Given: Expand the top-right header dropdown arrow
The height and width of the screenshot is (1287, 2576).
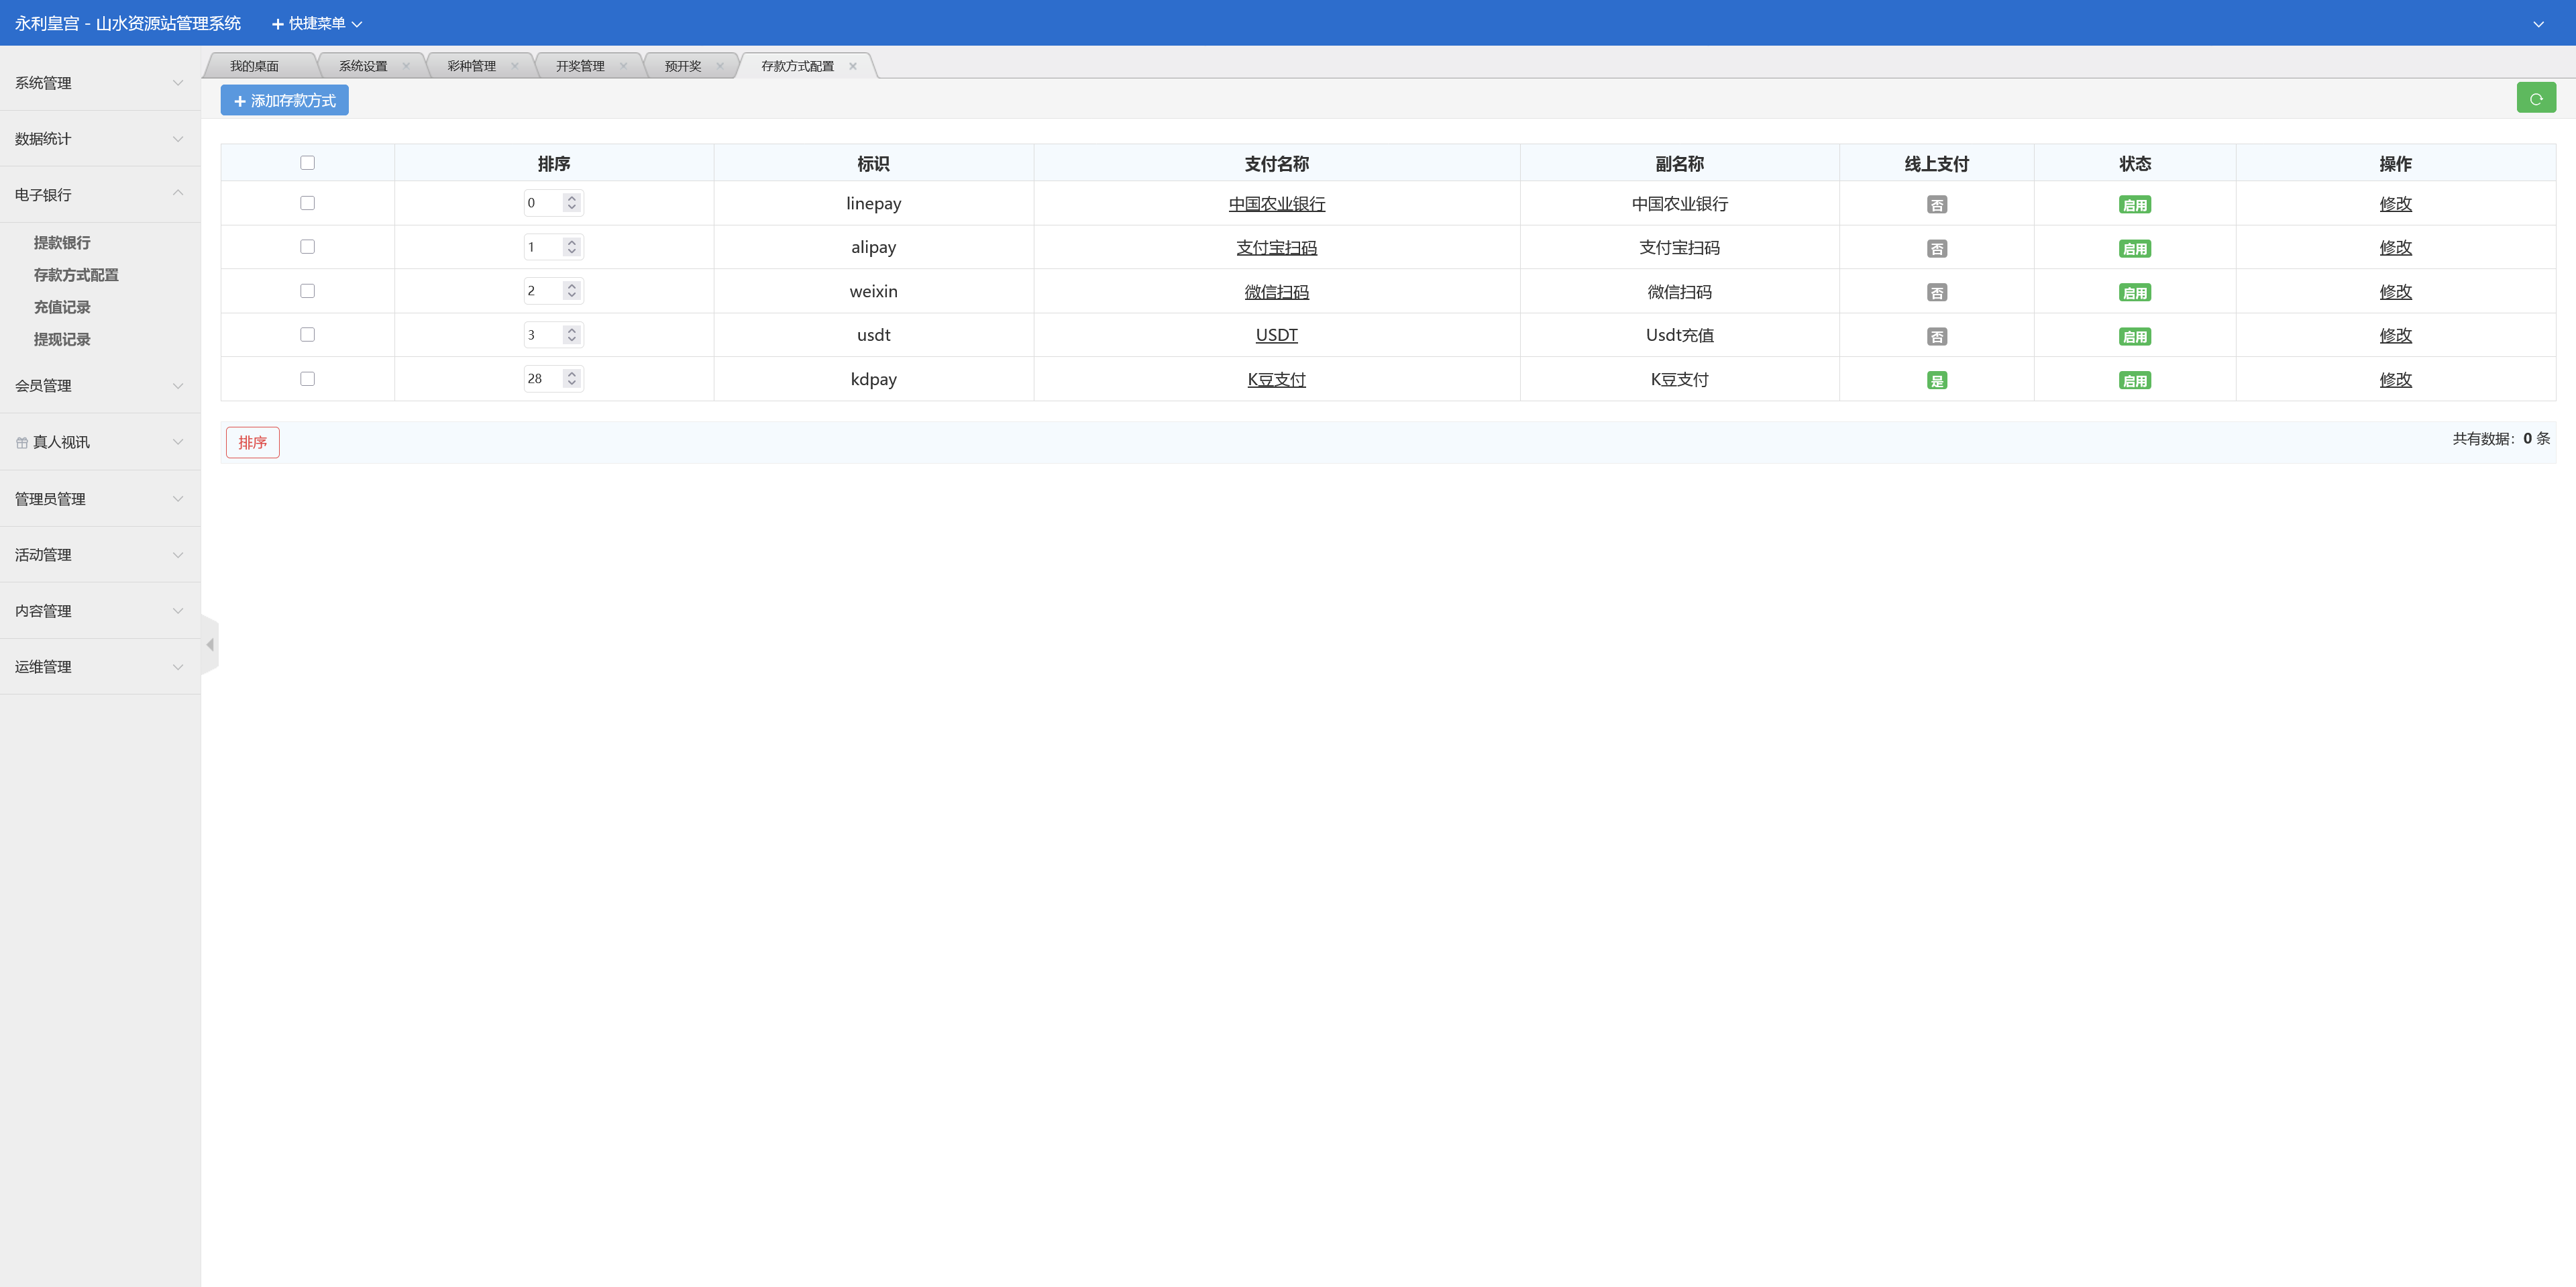Looking at the screenshot, I should tap(2538, 24).
